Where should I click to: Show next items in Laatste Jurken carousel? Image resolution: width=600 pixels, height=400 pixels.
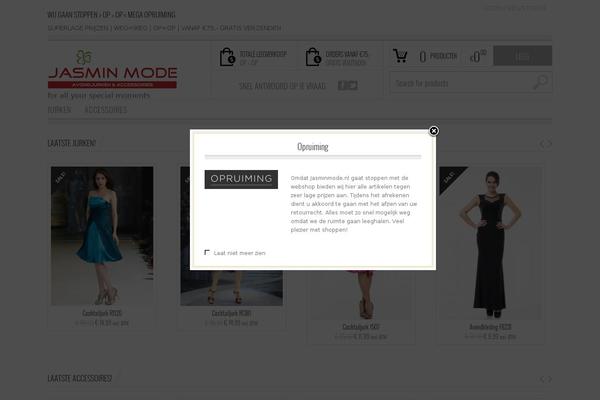point(549,144)
